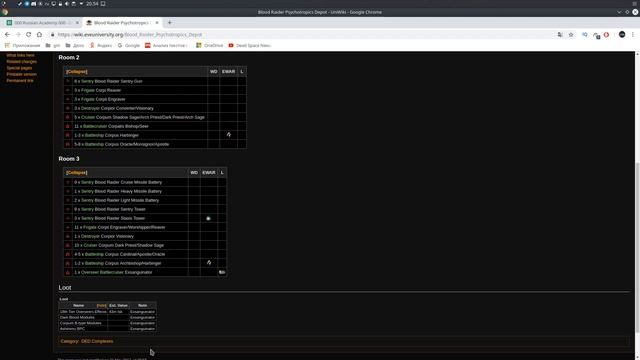Click the Loot section heading
Screen dimensions: 640x360
pyautogui.click(x=65, y=288)
